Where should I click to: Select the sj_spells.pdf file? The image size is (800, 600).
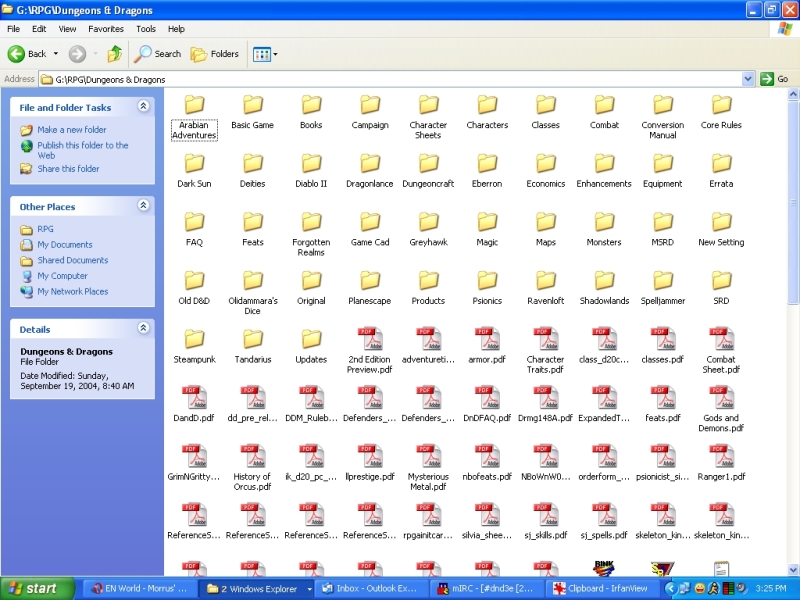[x=604, y=522]
